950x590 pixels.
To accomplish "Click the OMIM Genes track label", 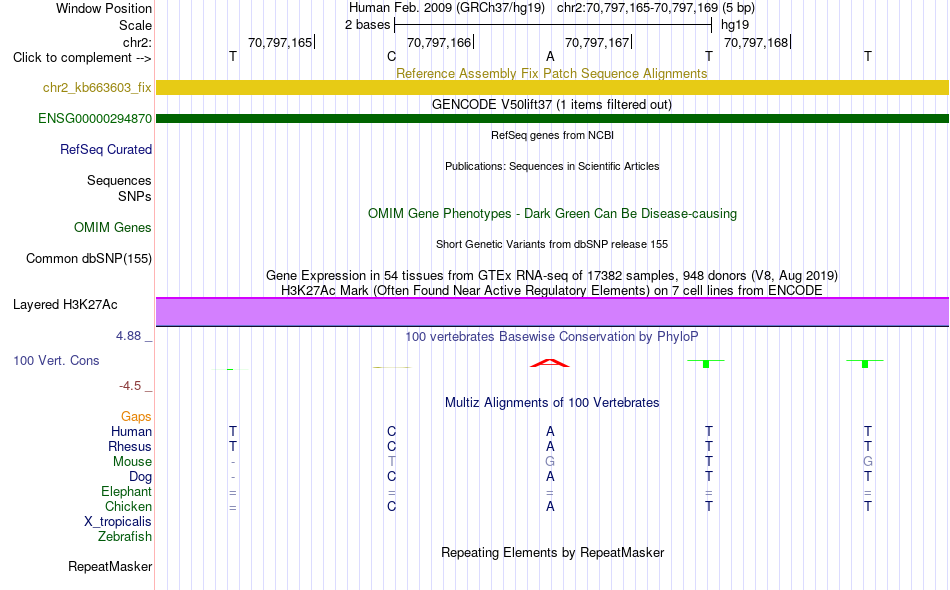I will [x=113, y=228].
